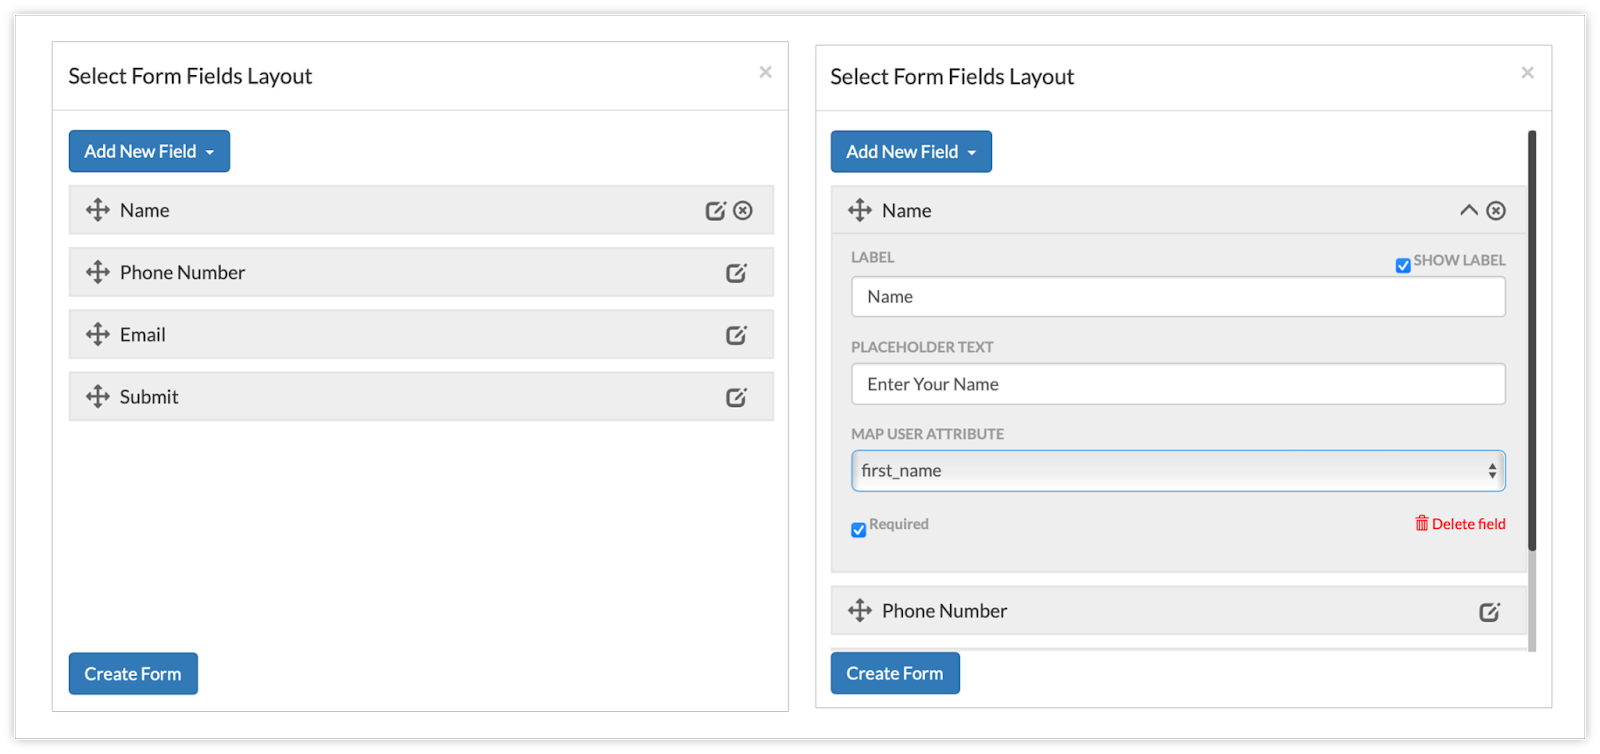Click the circled X on expanded Name panel
Image resolution: width=1600 pixels, height=754 pixels.
pos(1496,210)
